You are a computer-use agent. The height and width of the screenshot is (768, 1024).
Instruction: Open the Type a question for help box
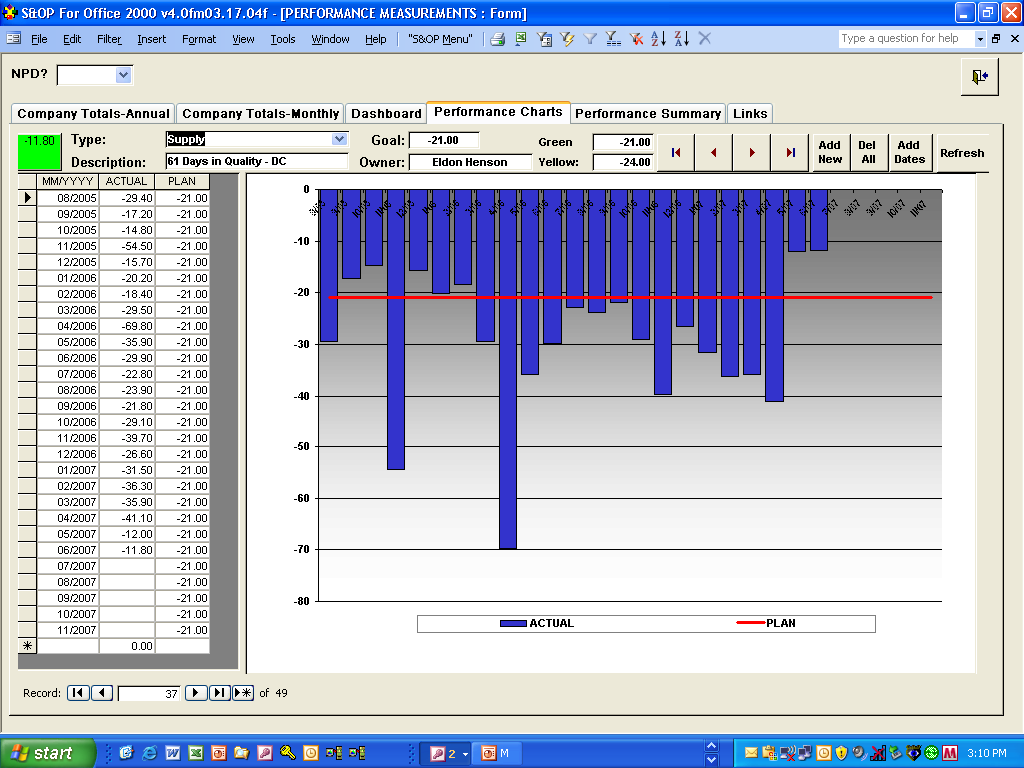click(x=900, y=38)
